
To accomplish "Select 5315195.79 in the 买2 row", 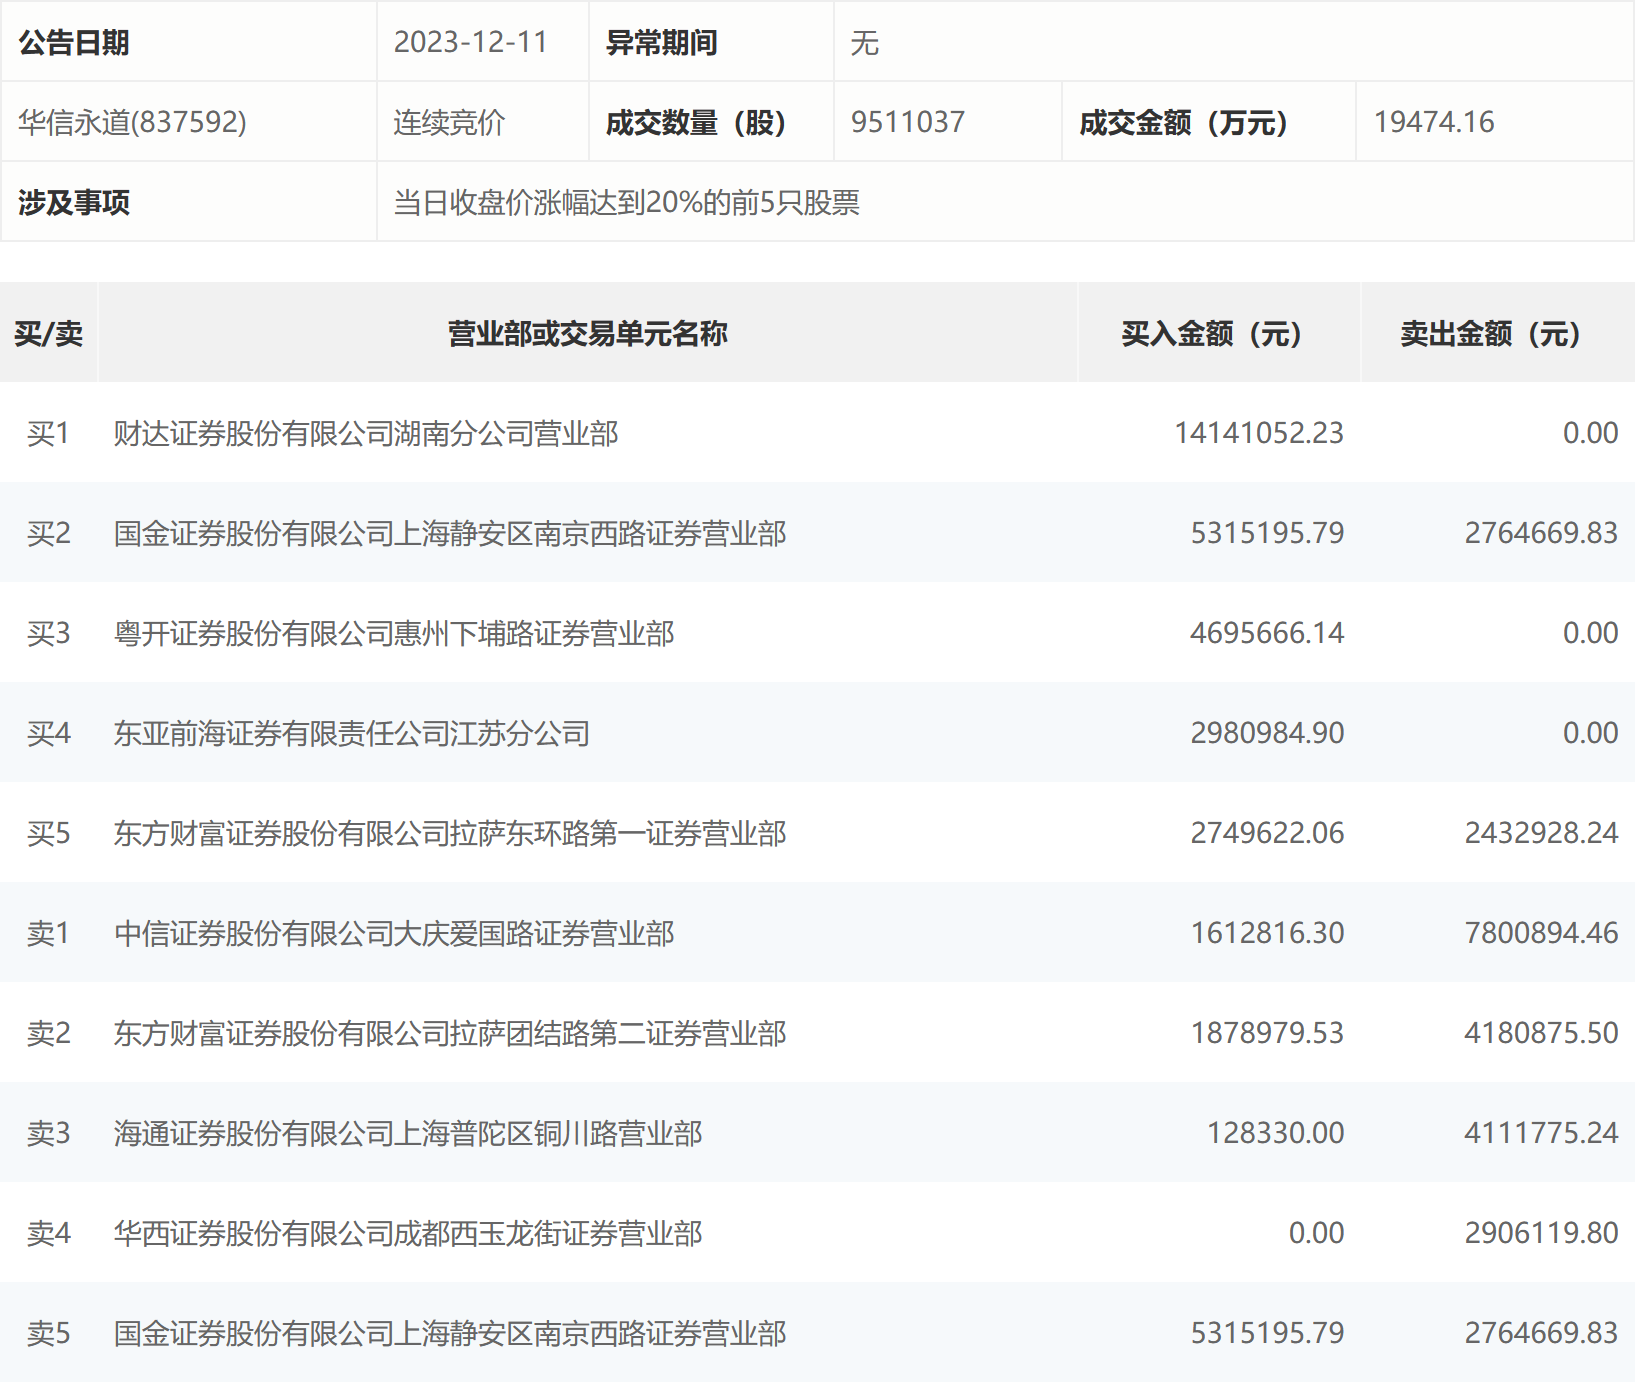I will (x=1267, y=533).
